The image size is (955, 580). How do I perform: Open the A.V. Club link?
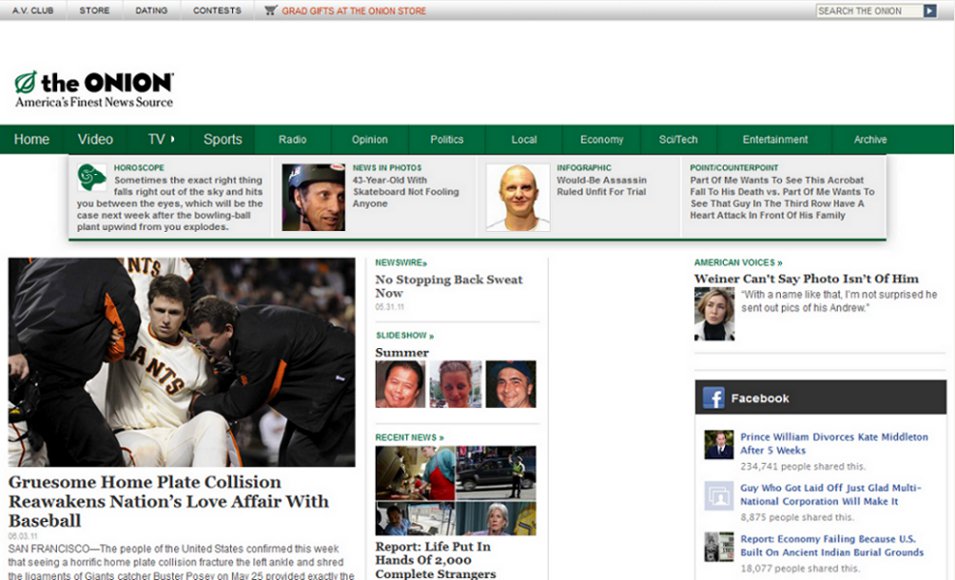[x=31, y=10]
